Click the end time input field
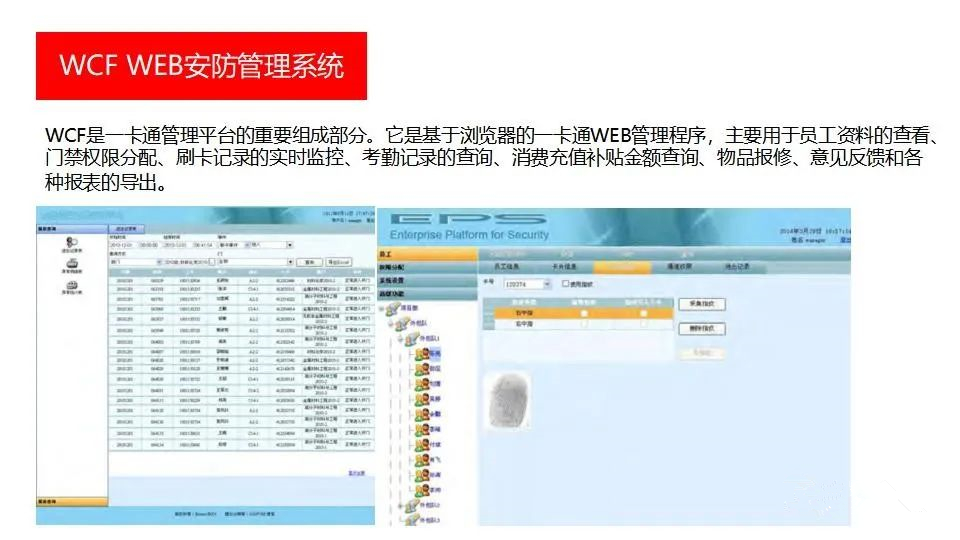Viewport: 960px width, 540px height. [203, 245]
